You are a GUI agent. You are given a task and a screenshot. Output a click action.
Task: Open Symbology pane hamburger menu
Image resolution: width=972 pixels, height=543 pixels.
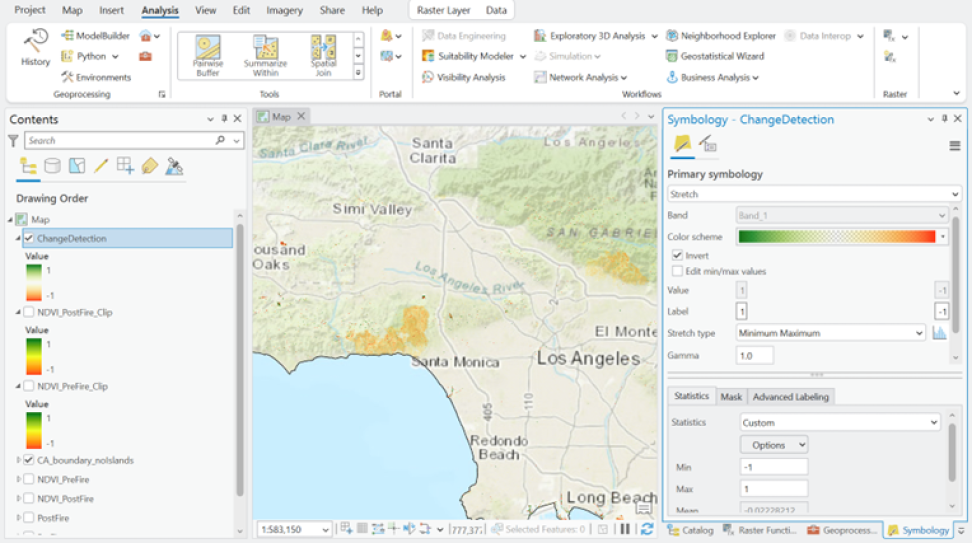click(955, 146)
